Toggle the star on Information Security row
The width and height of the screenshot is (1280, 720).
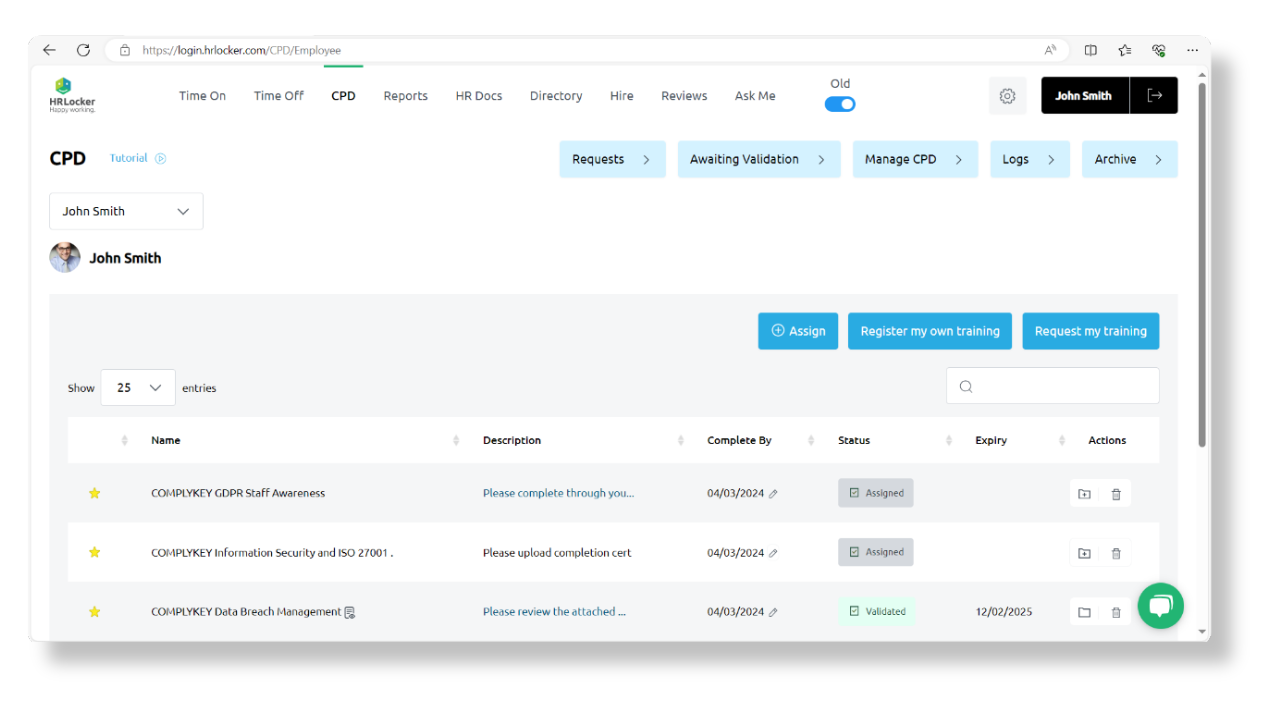tap(94, 552)
